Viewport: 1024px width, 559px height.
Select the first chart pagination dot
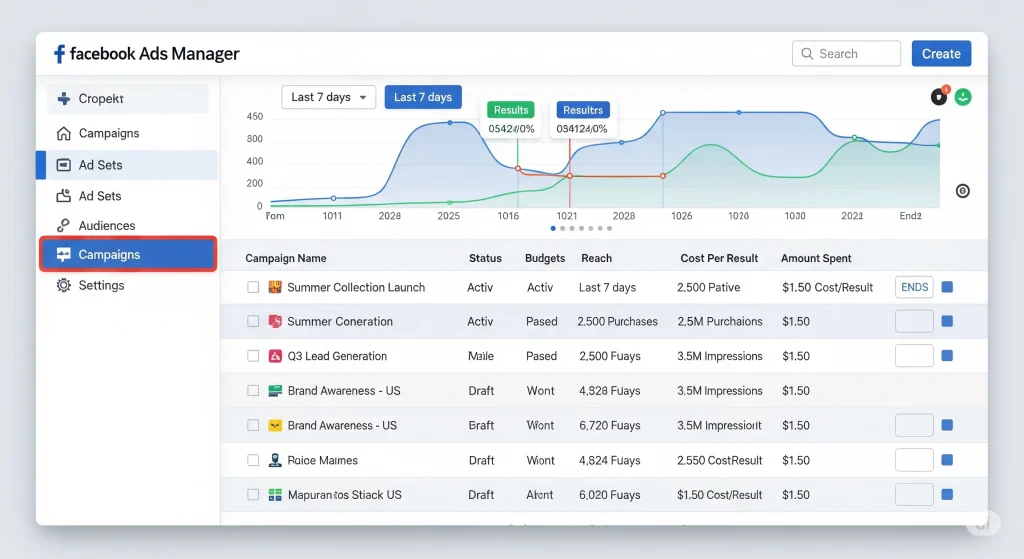[x=553, y=229]
